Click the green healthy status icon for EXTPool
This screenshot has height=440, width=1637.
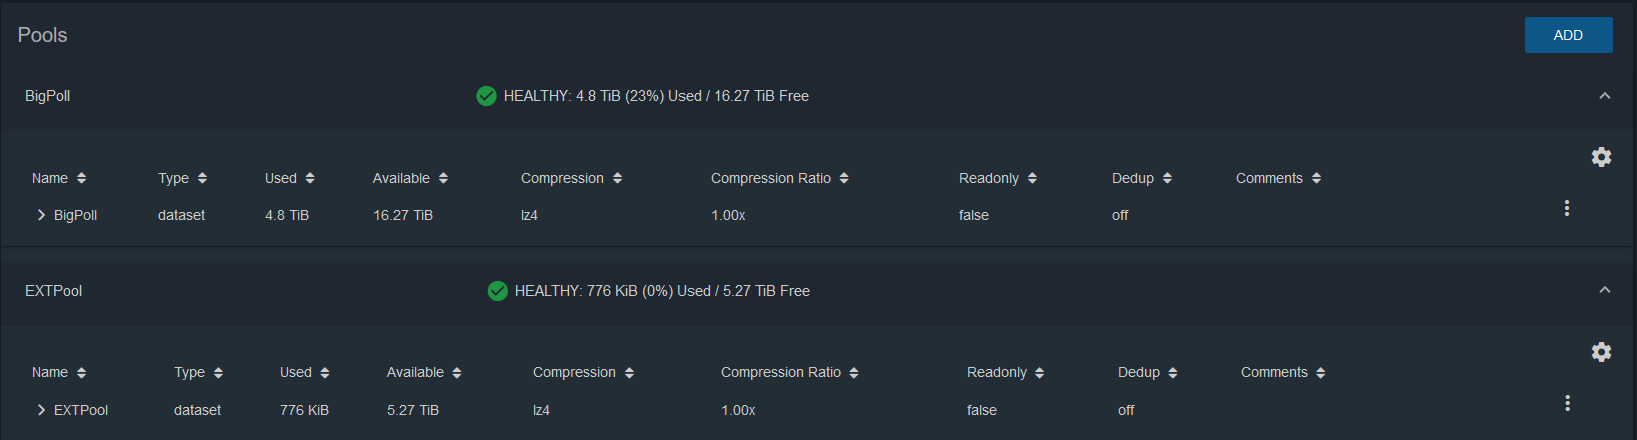pos(497,291)
